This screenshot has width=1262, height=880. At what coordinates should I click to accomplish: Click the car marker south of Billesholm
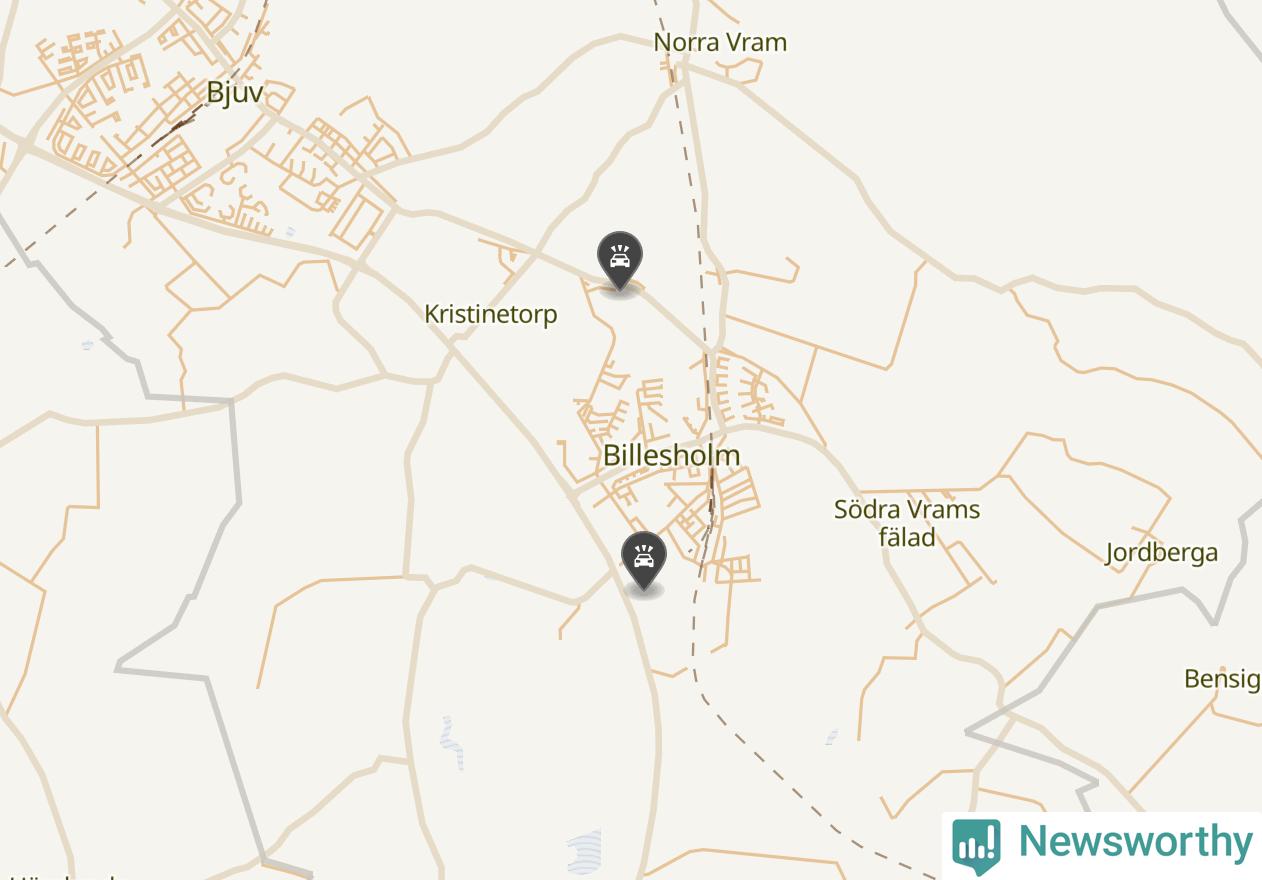tap(644, 562)
